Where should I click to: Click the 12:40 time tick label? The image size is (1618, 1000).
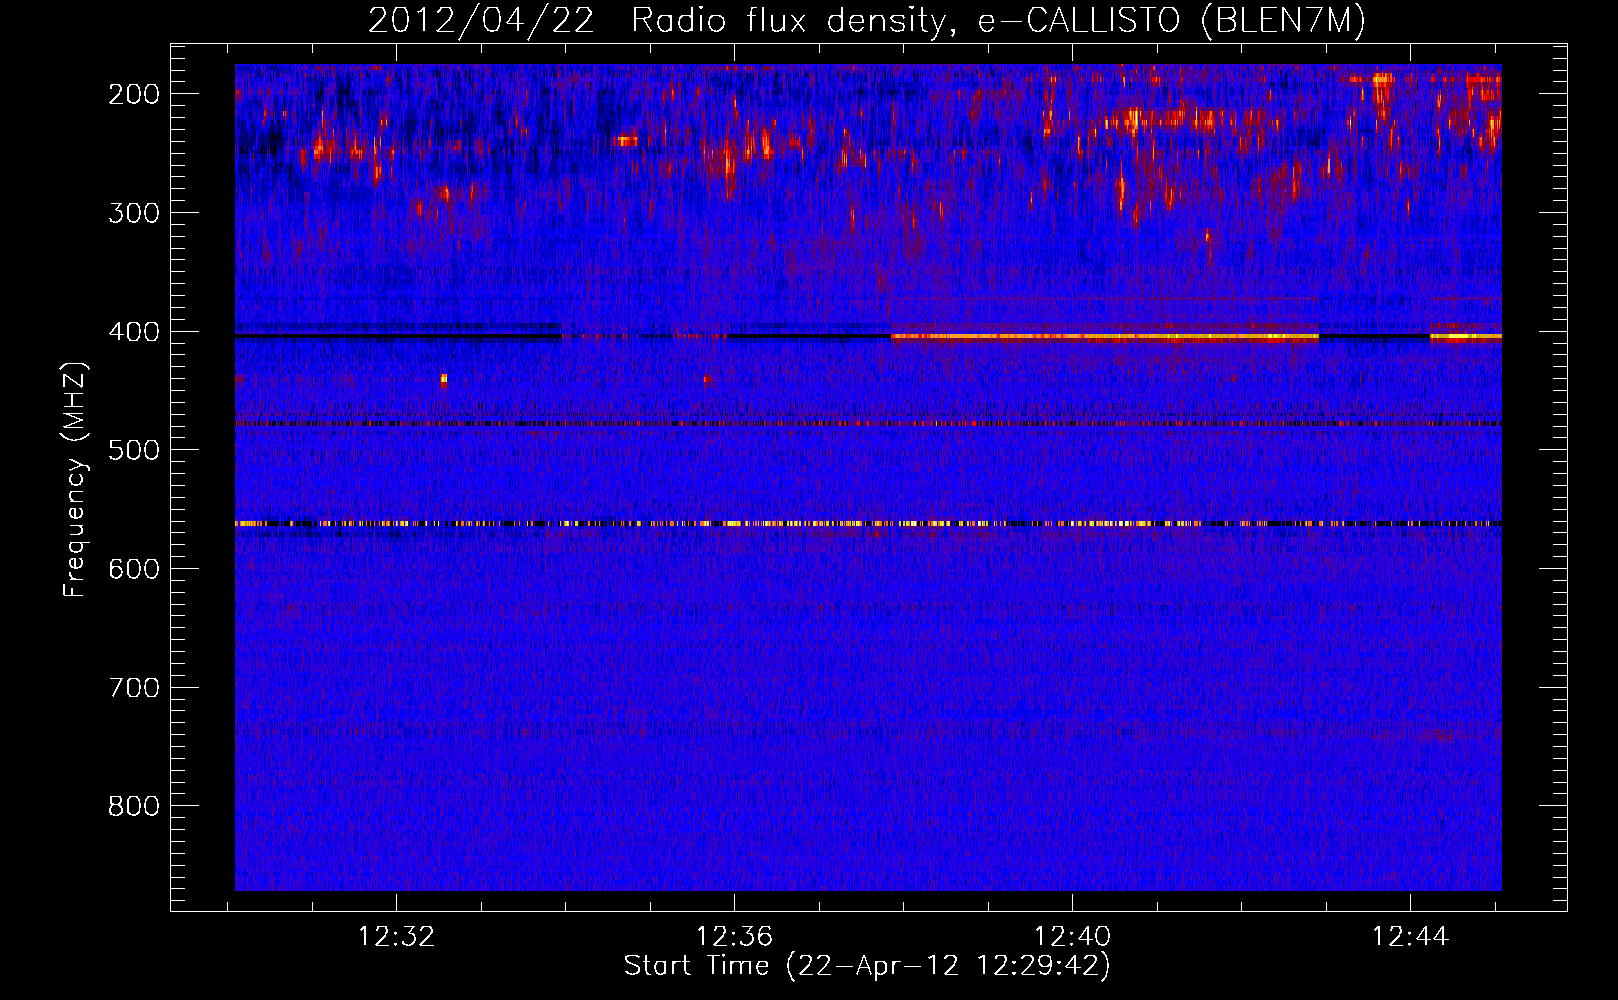(1073, 937)
